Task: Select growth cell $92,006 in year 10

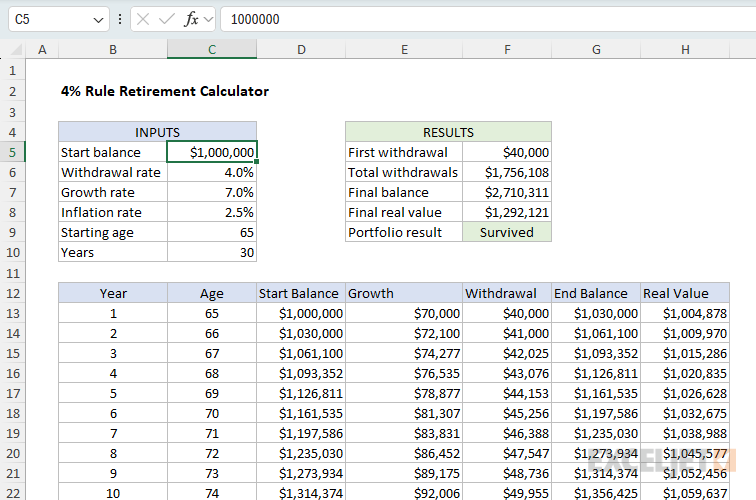Action: [x=404, y=493]
